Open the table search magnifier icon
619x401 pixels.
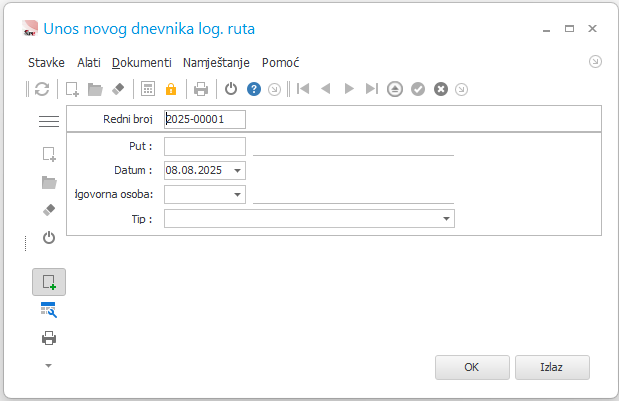click(x=49, y=310)
